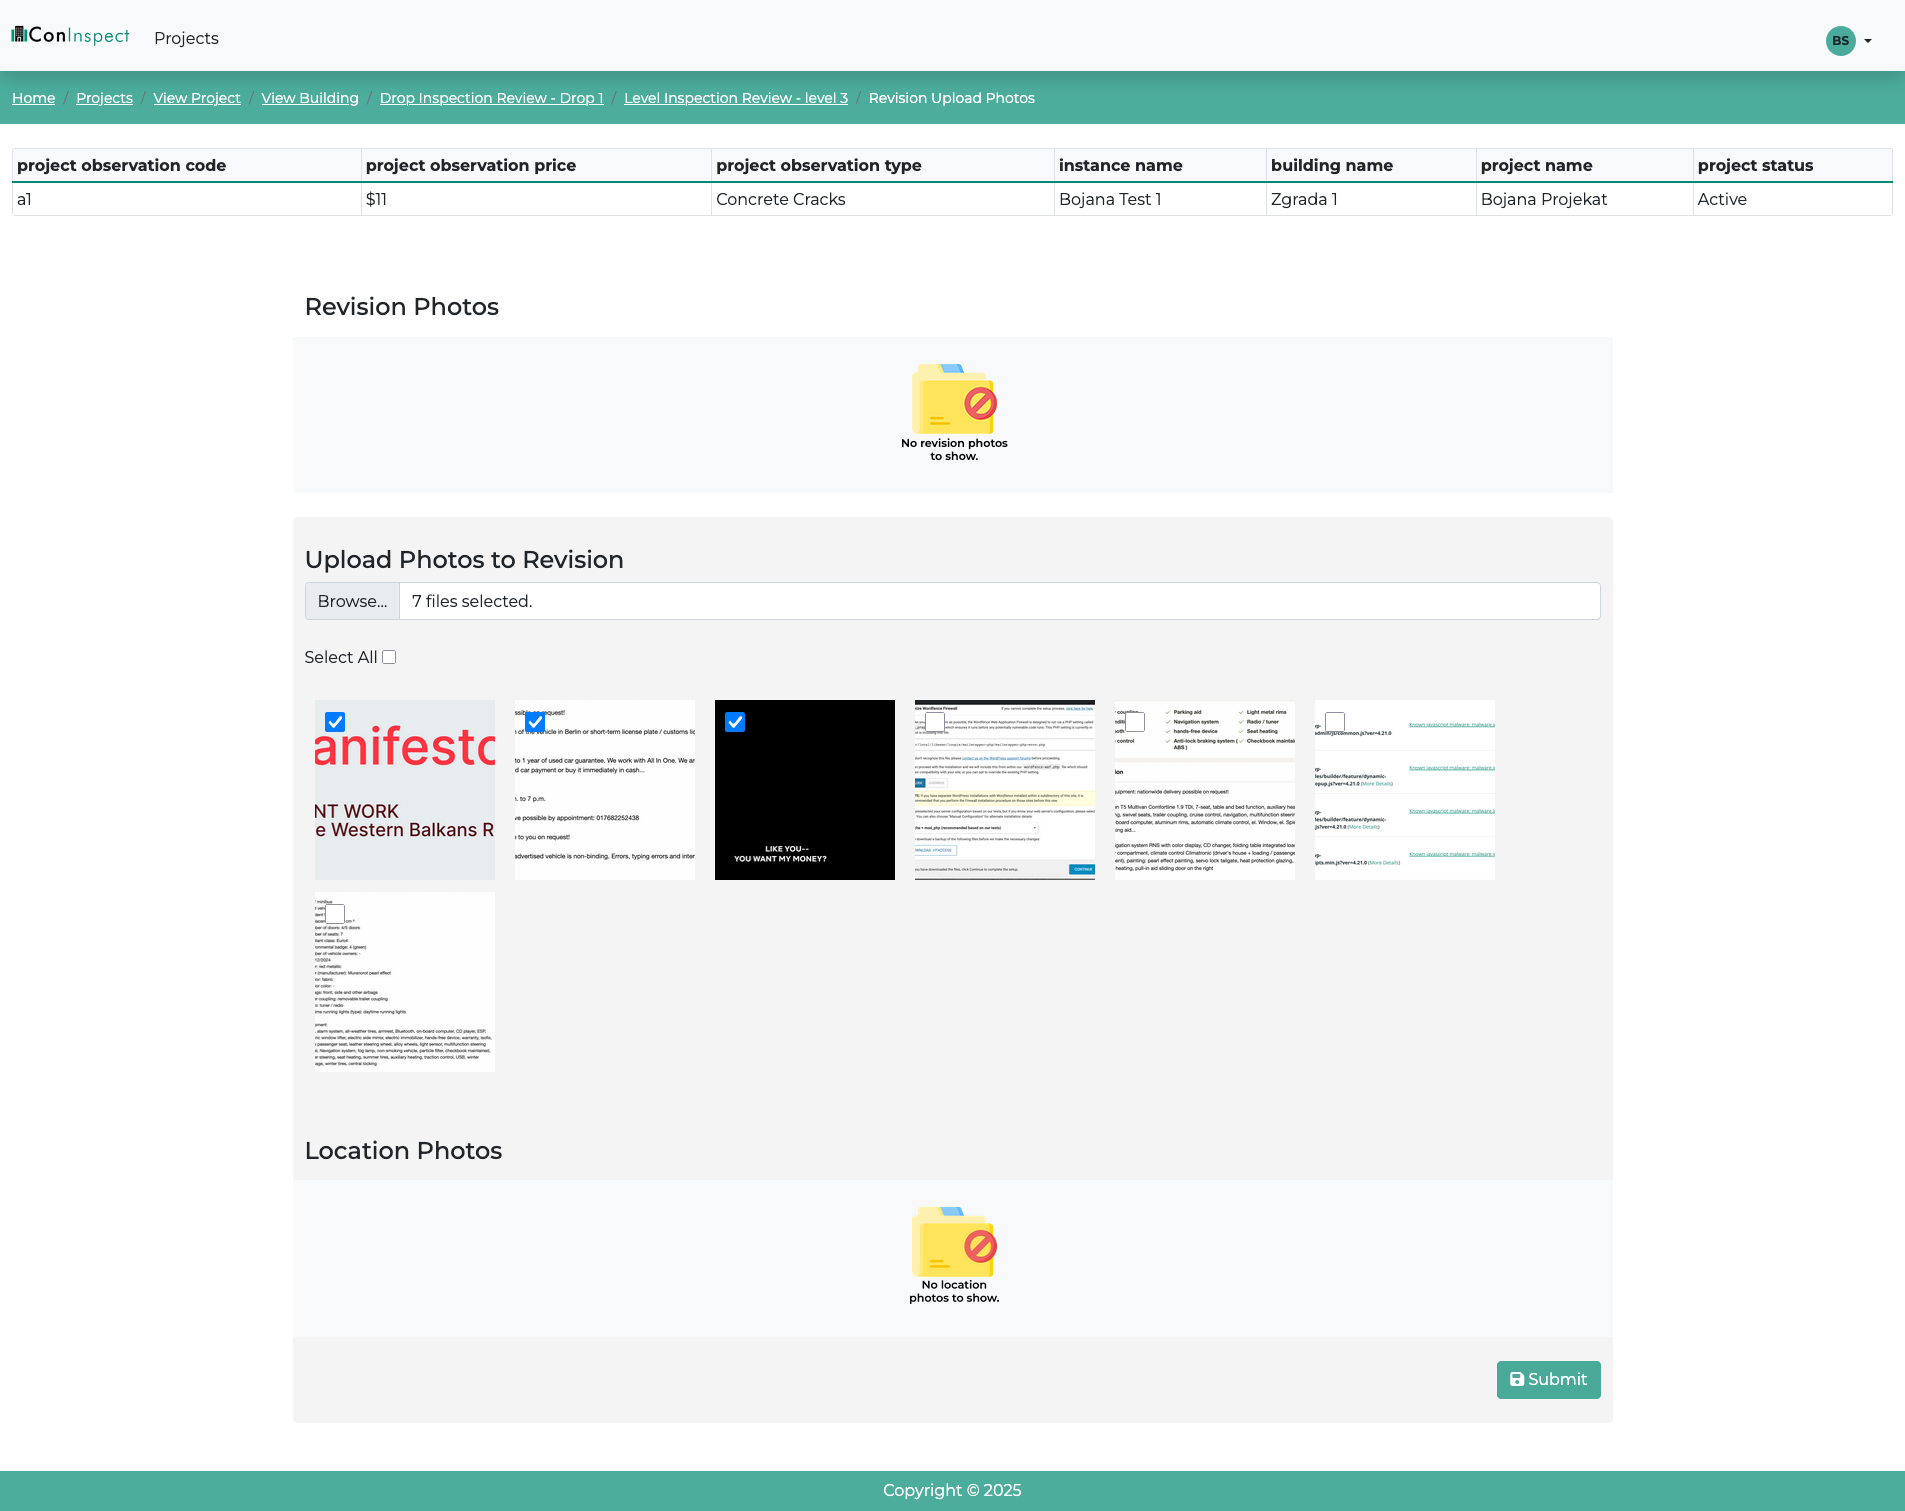Viewport: 1905px width, 1511px height.
Task: Open the View Building breadcrumb
Action: [309, 98]
